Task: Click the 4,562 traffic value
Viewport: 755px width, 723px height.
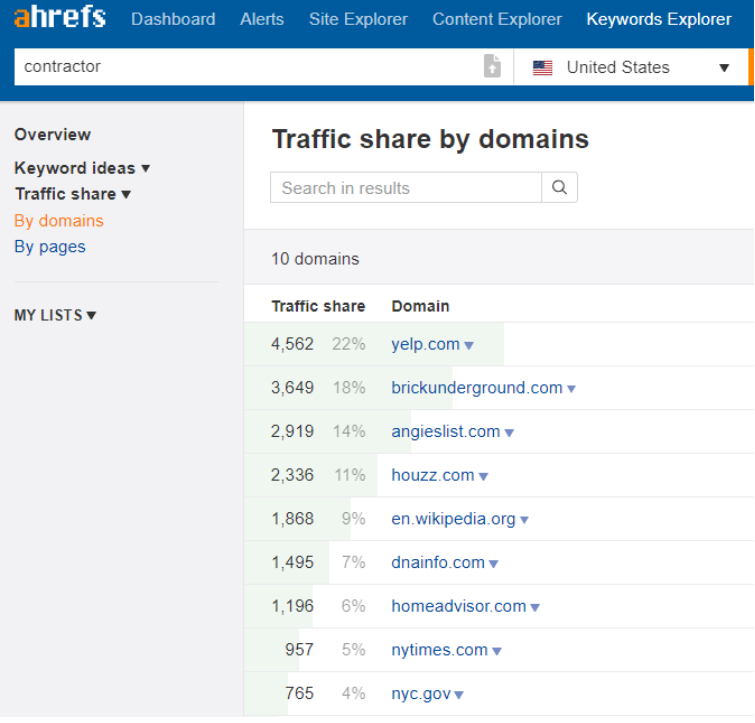Action: 292,344
